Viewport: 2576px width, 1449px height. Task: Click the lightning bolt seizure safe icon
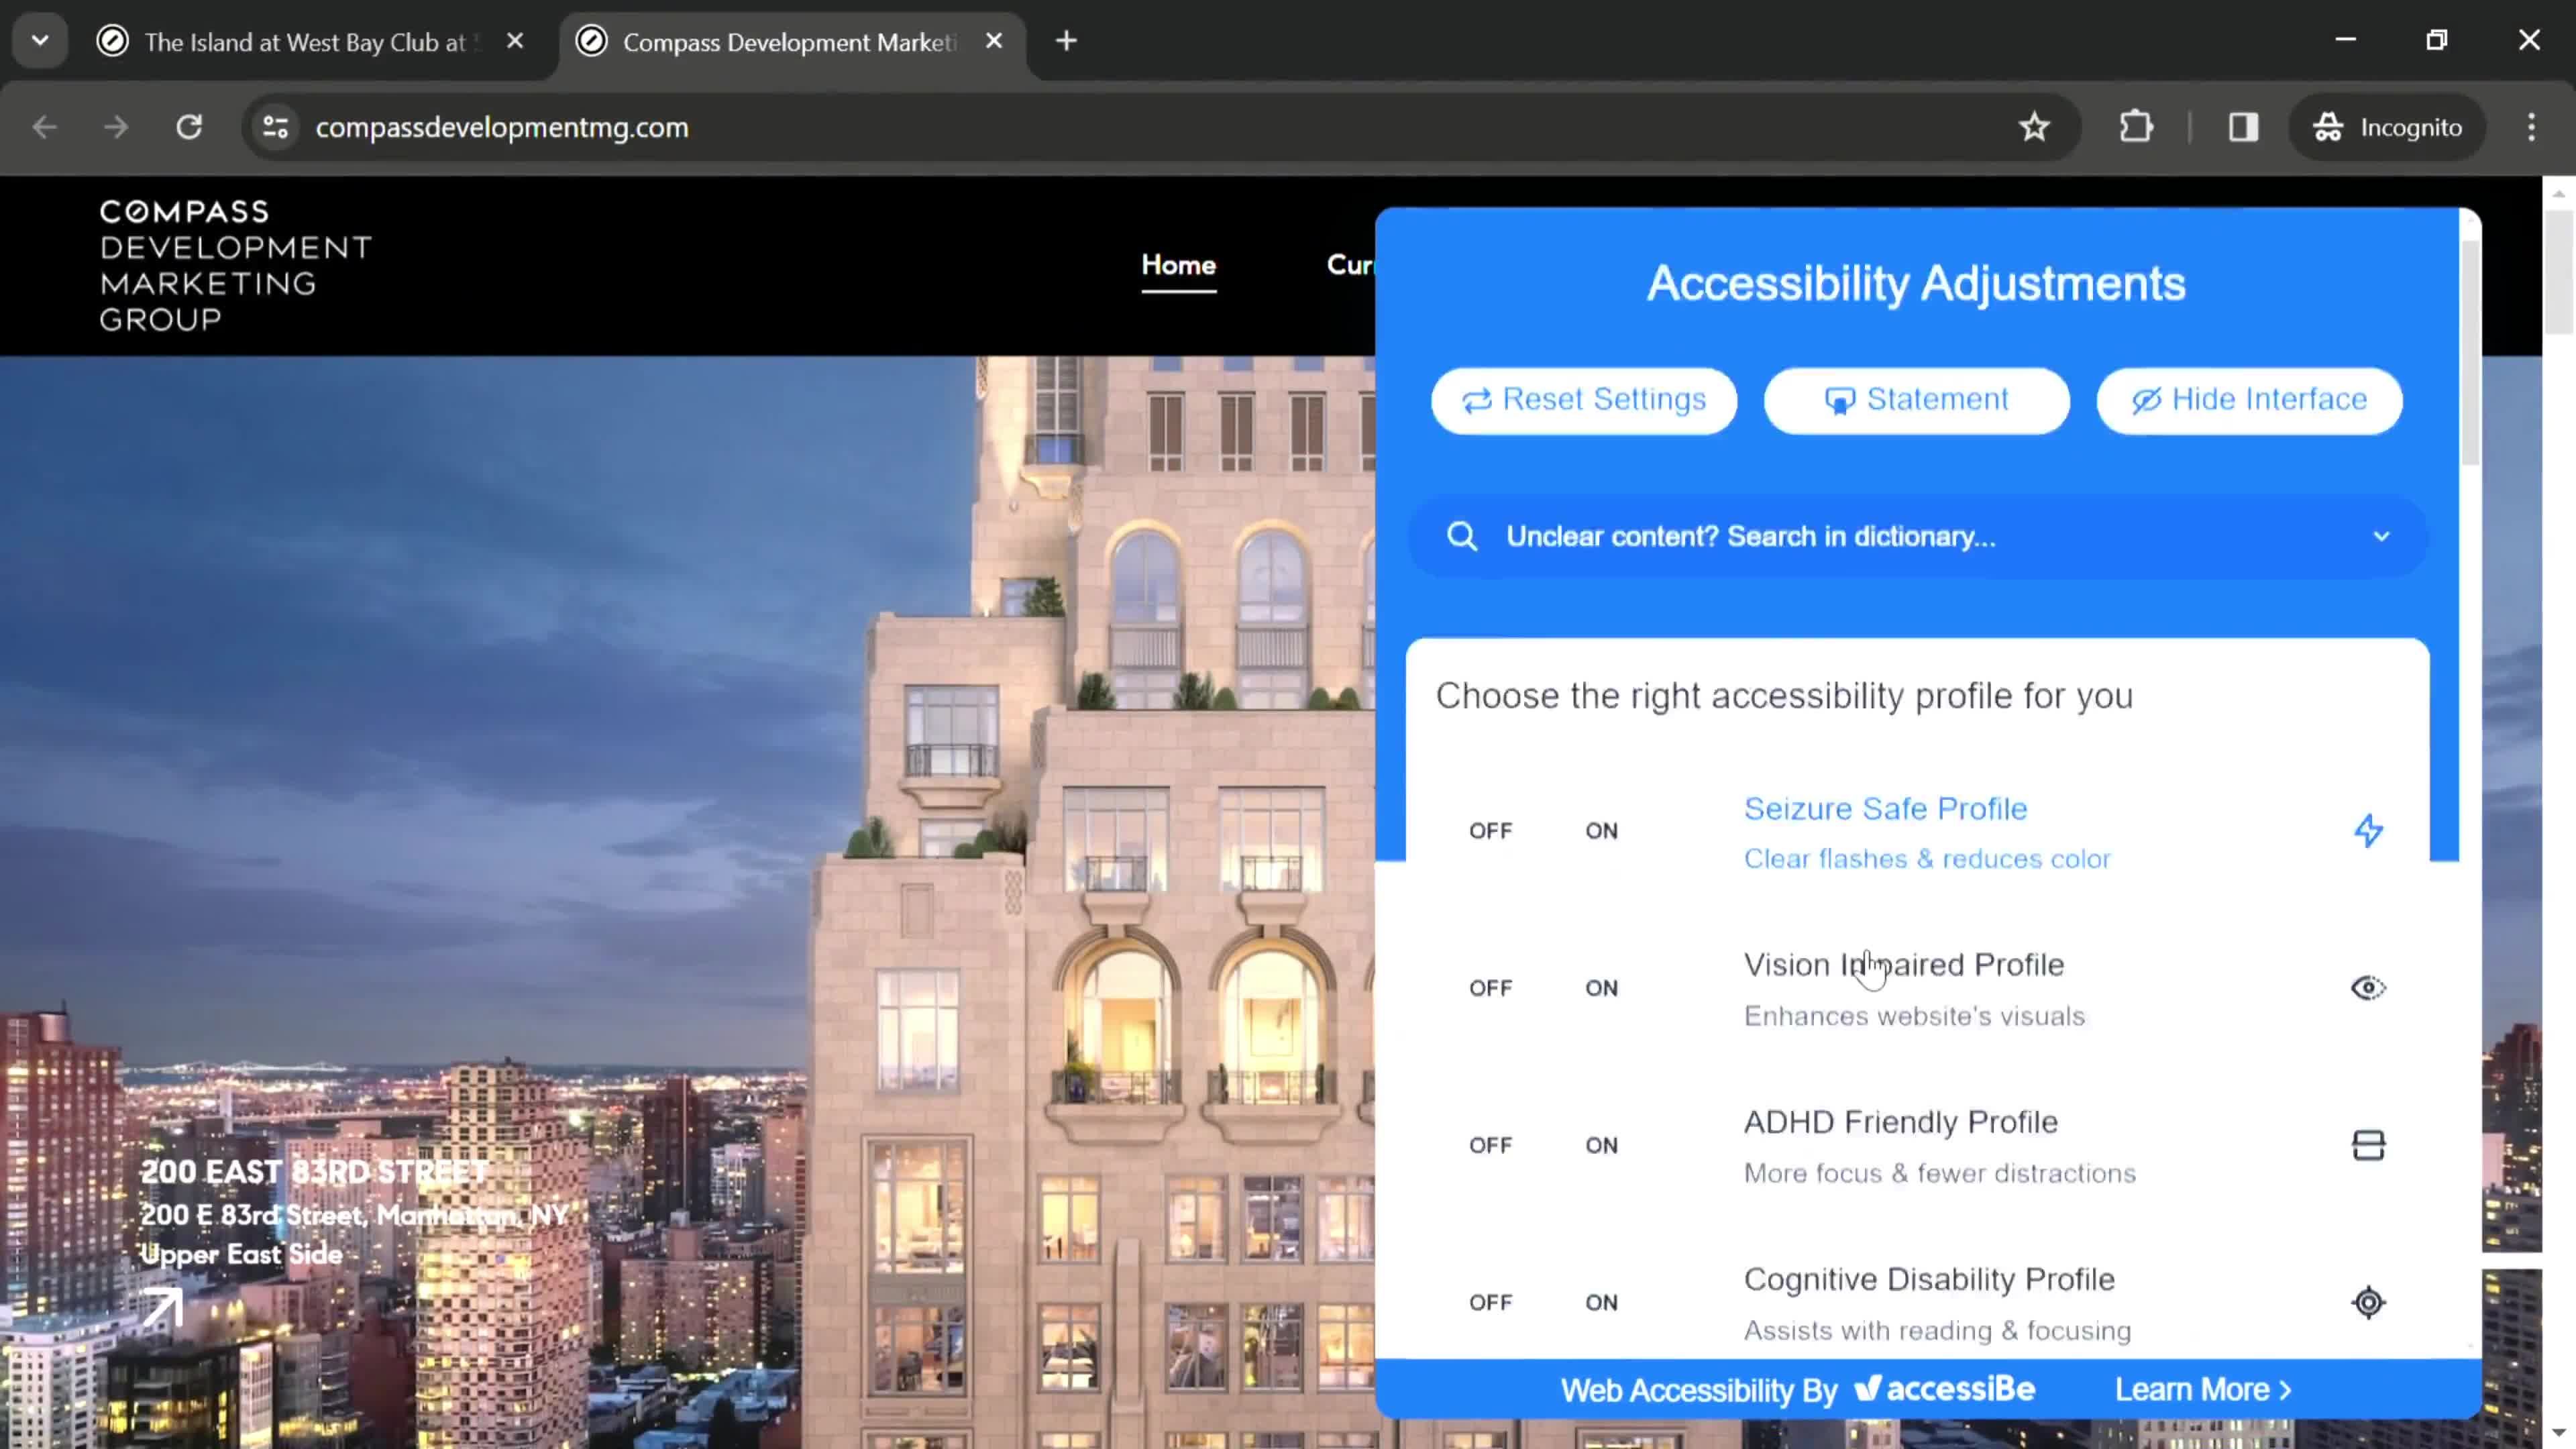pyautogui.click(x=2367, y=830)
